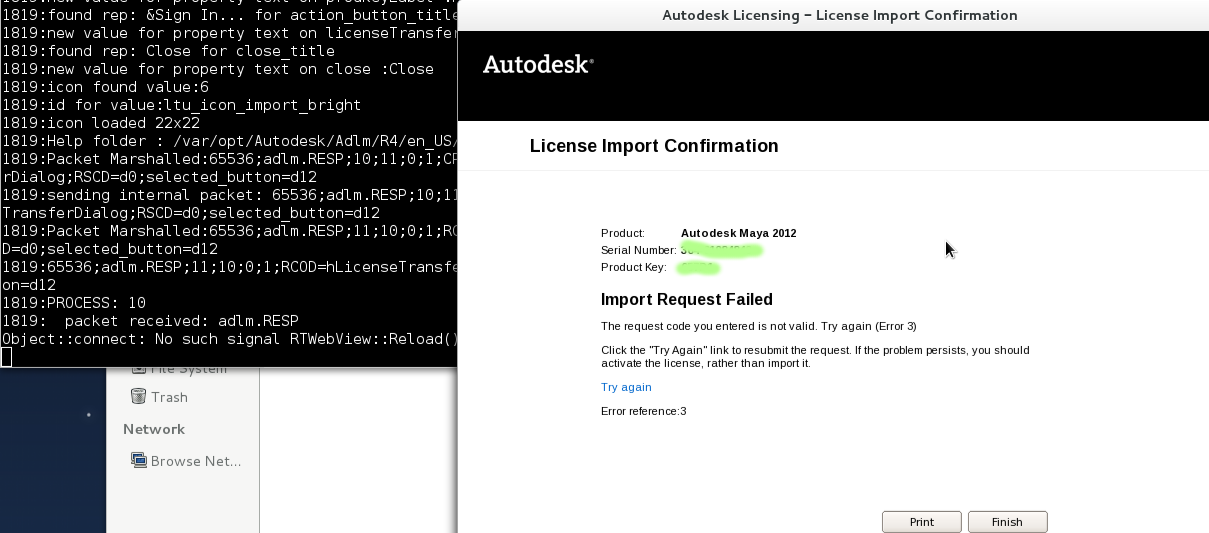This screenshot has height=533, width=1209.
Task: Click Error reference:3 text
Action: (644, 411)
